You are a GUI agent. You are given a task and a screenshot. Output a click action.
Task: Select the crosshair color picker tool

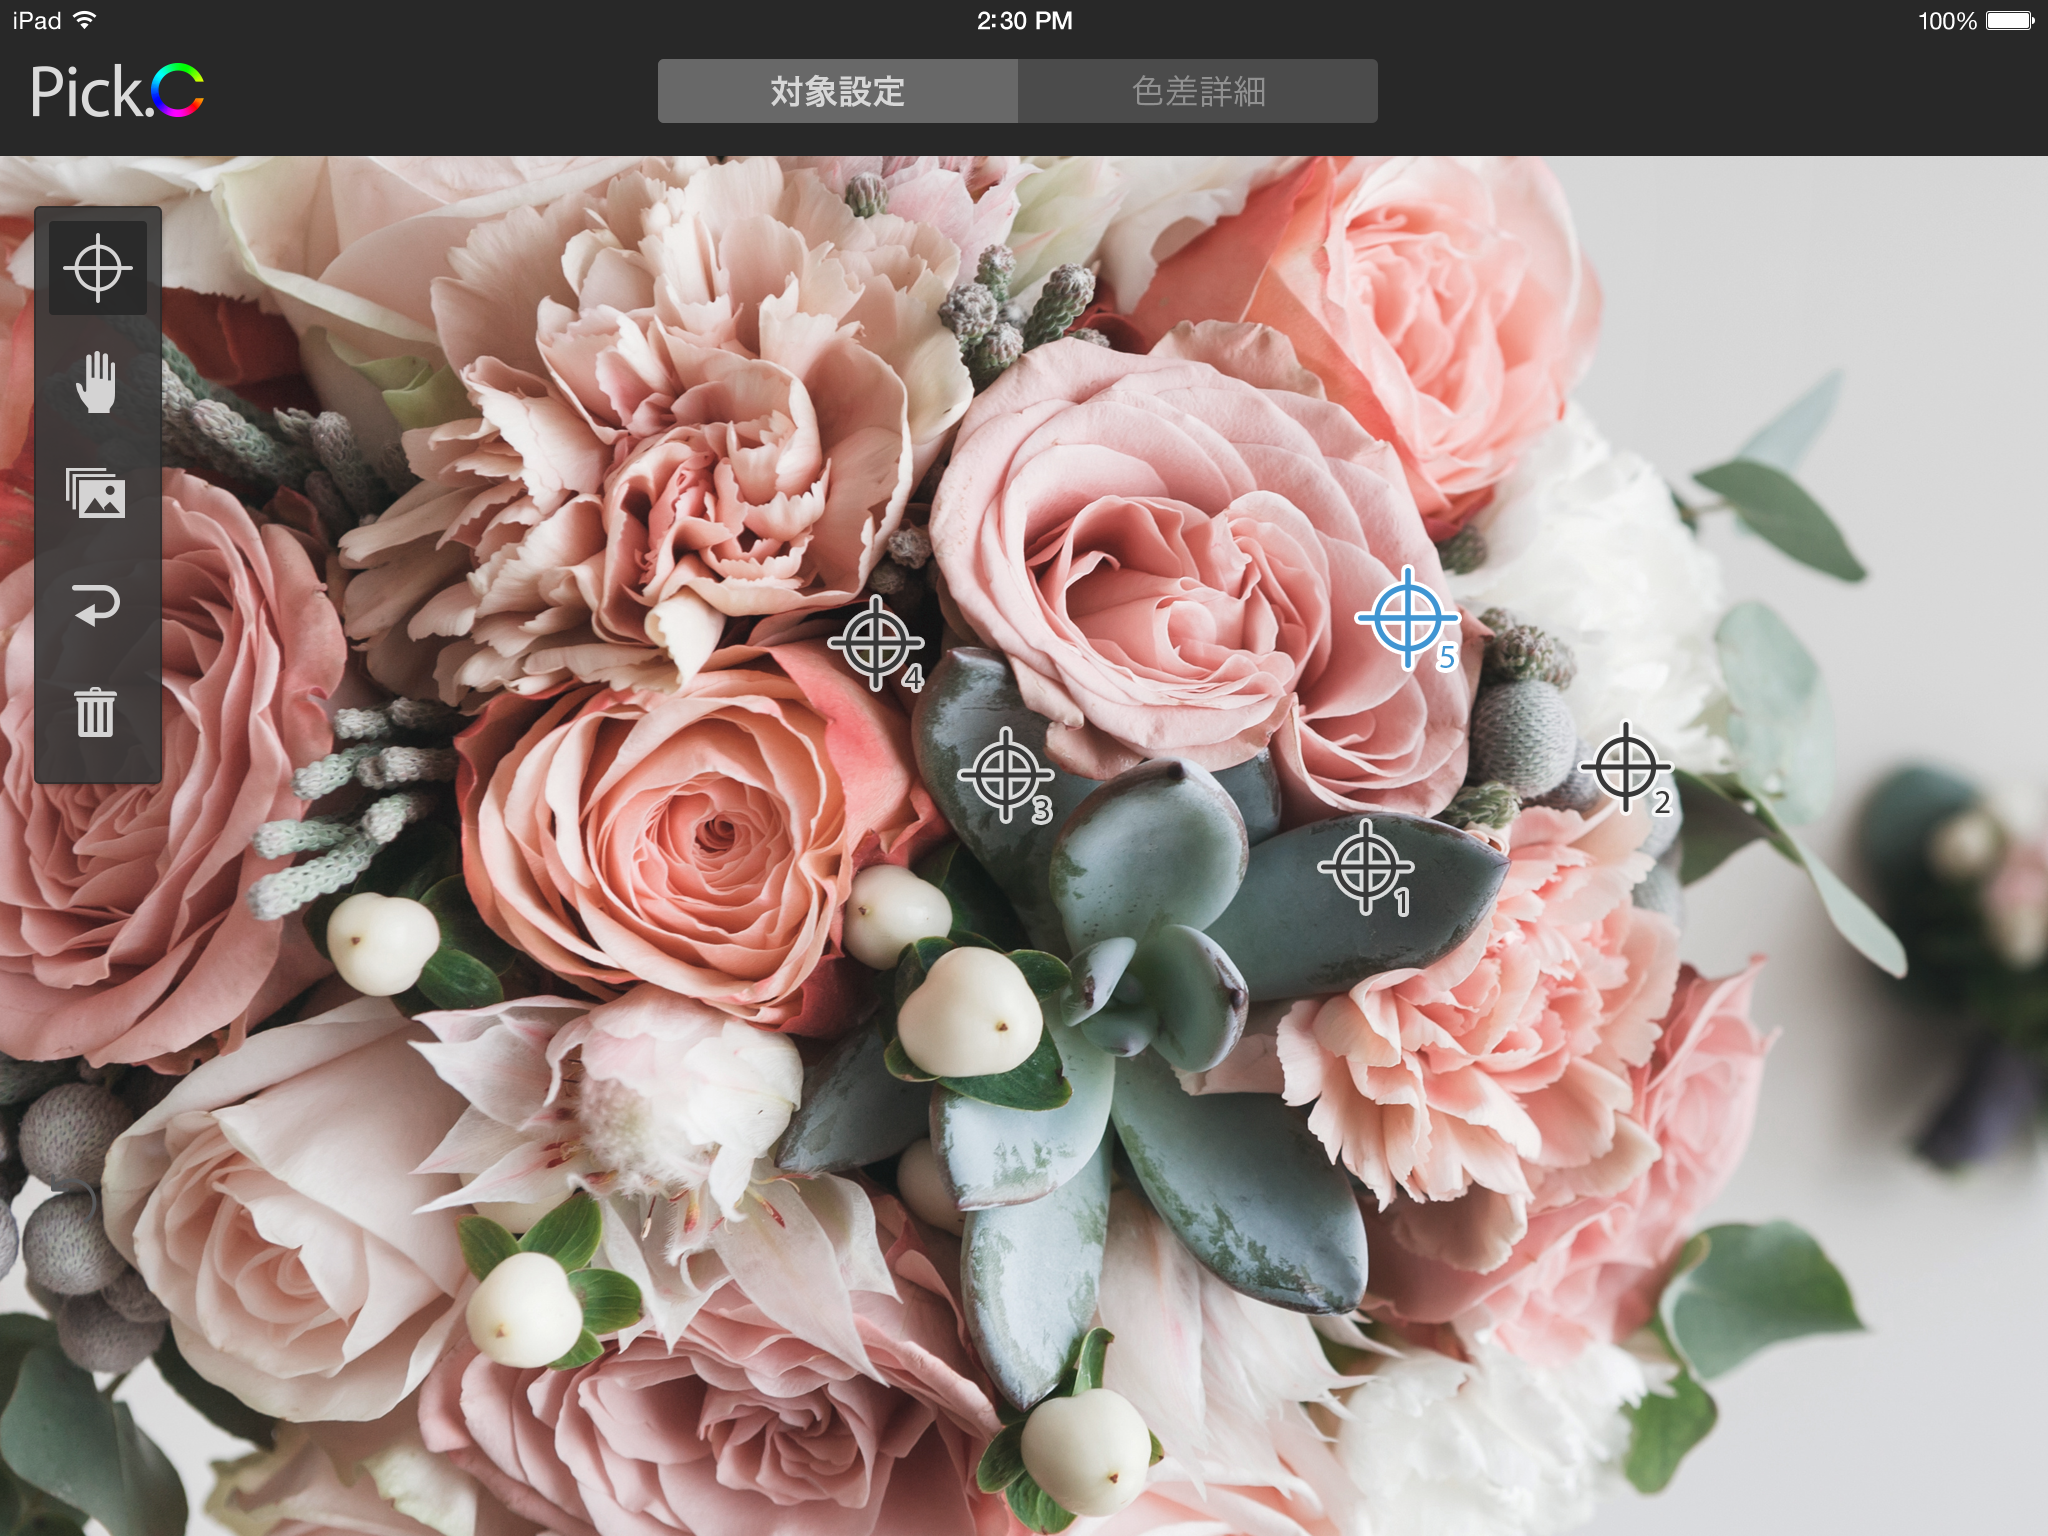pyautogui.click(x=97, y=268)
